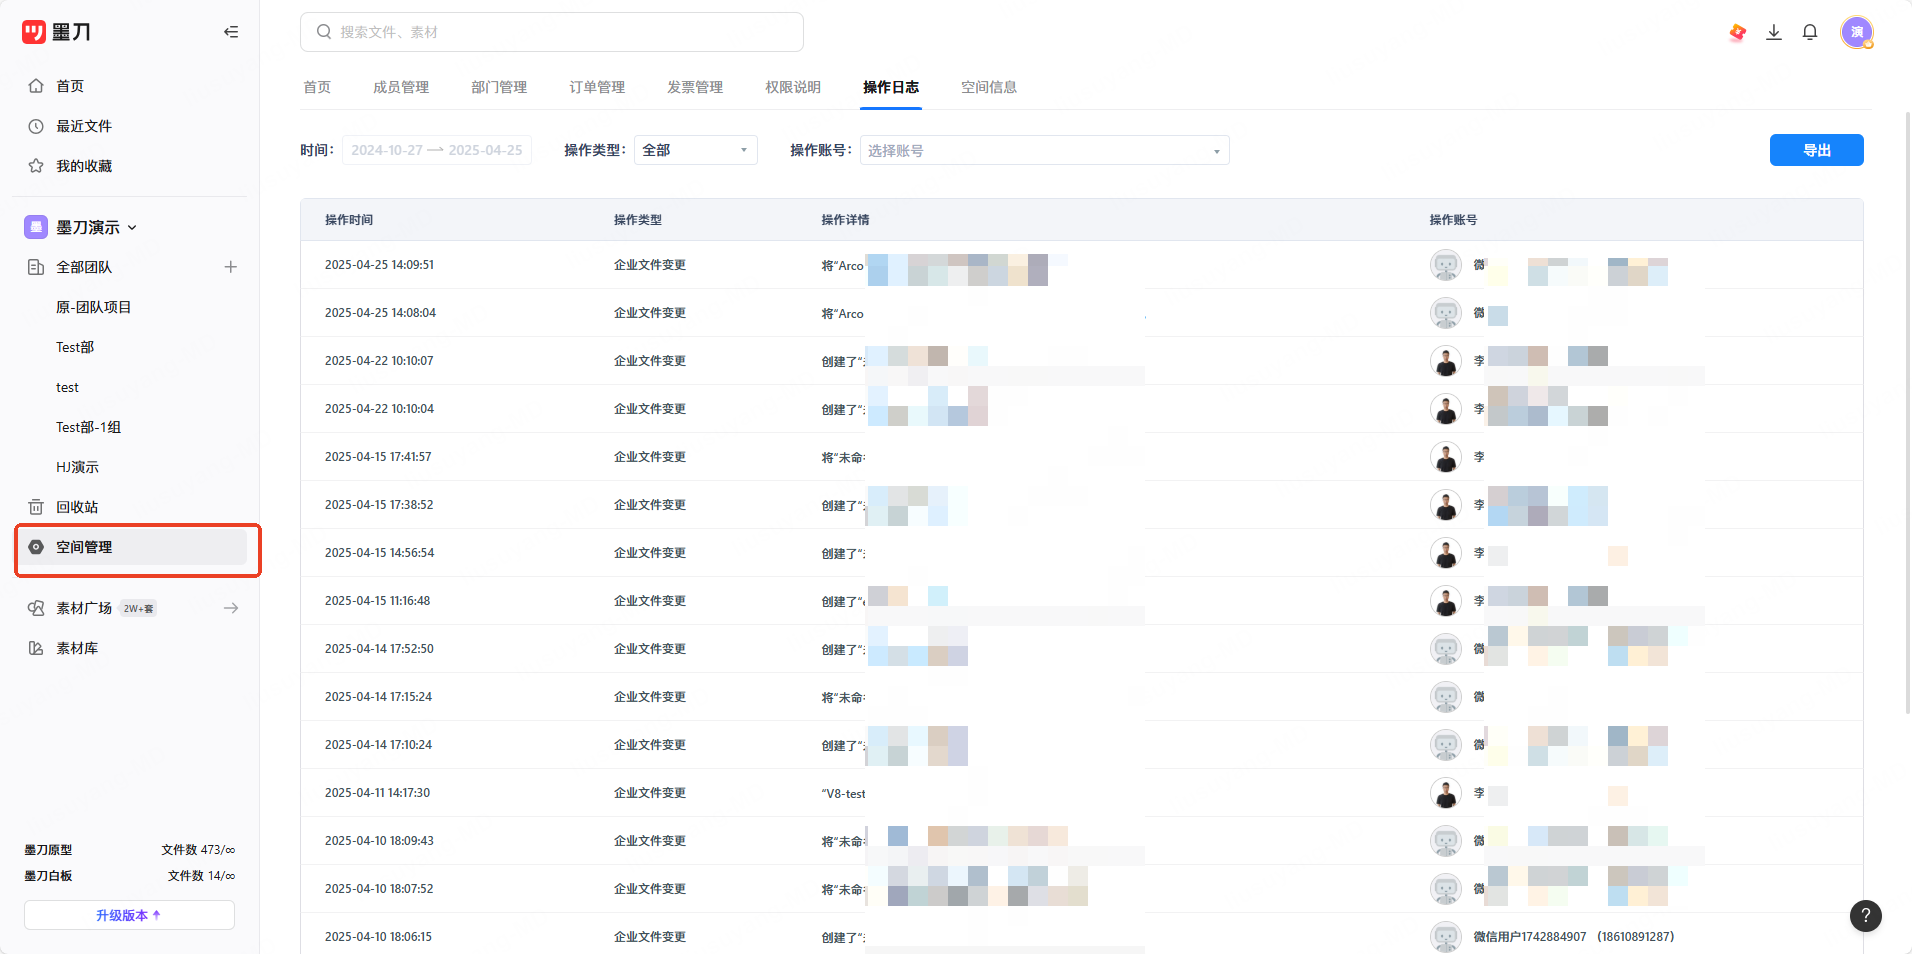Open the 操作账号 选择账号 dropdown
1912x954 pixels.
tap(1045, 150)
